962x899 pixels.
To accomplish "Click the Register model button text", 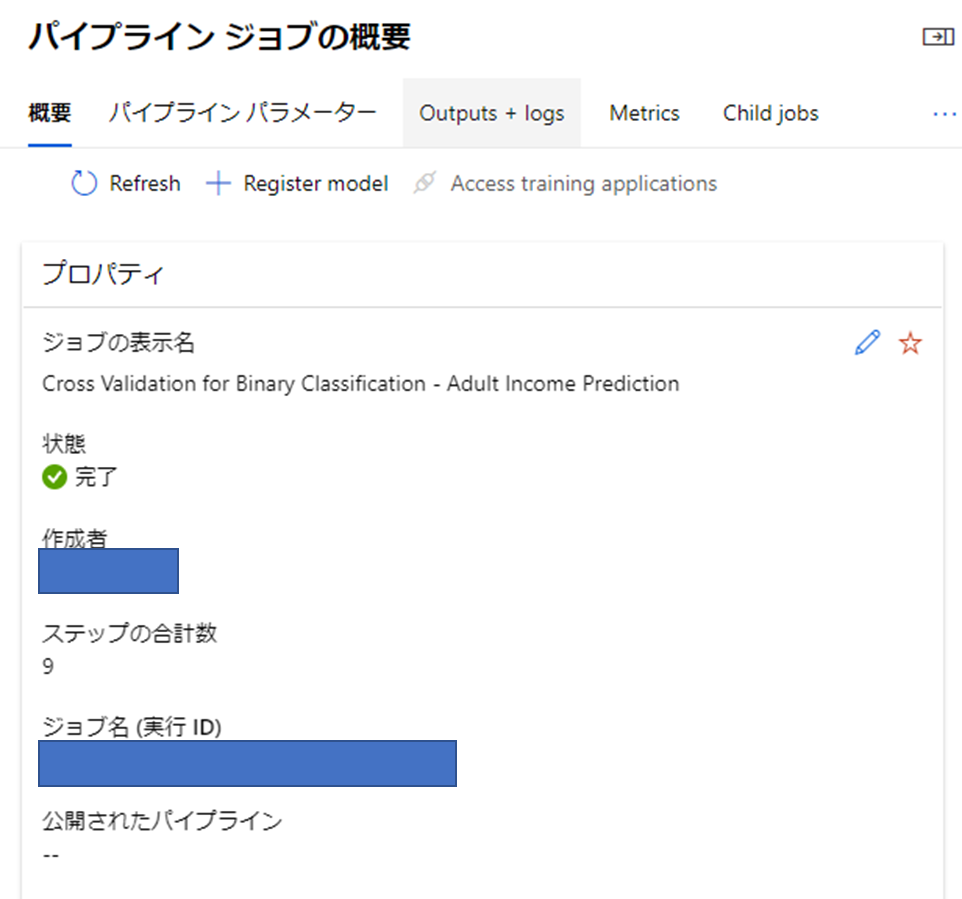I will pyautogui.click(x=315, y=184).
